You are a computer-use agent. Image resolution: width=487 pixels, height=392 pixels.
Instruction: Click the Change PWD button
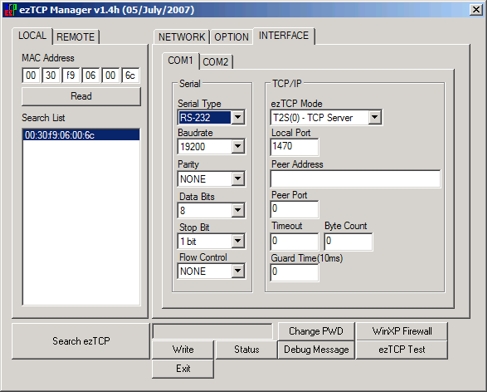[316, 331]
